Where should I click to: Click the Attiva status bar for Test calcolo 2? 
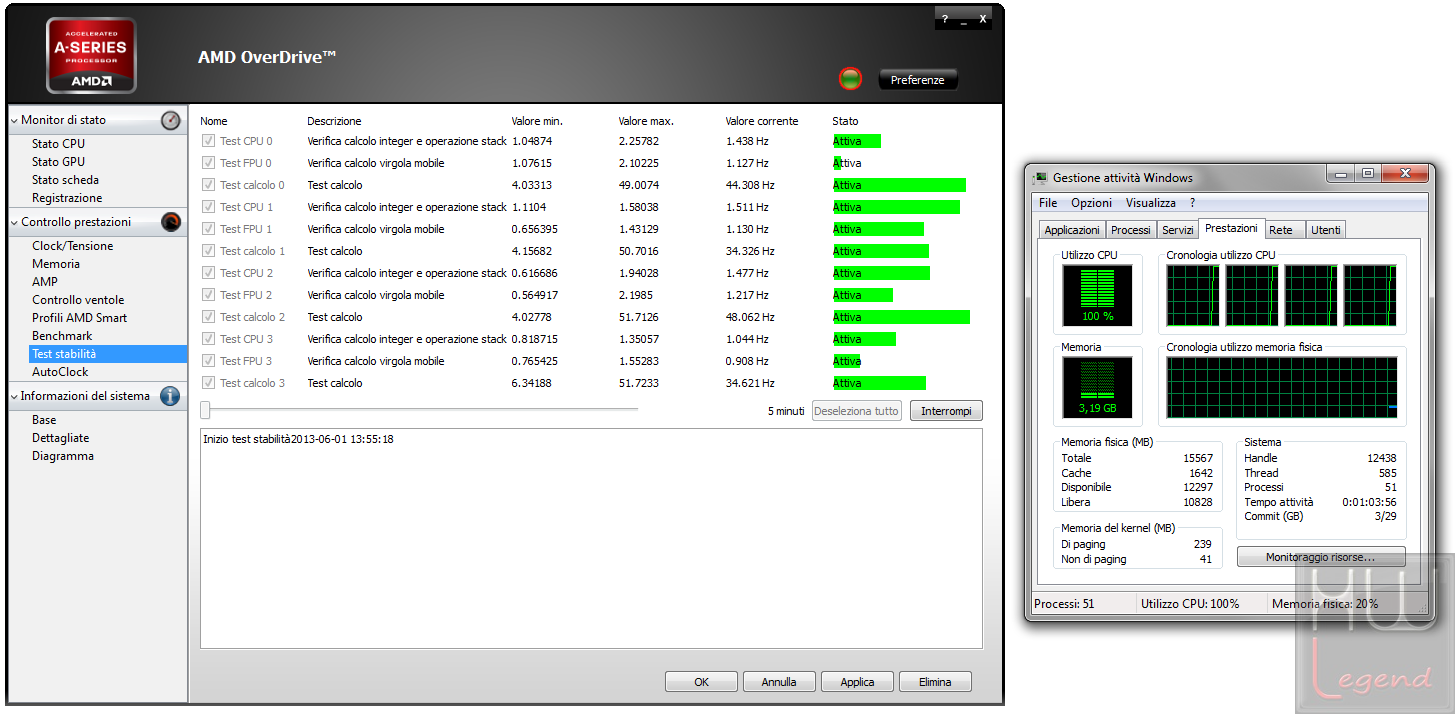[x=901, y=317]
